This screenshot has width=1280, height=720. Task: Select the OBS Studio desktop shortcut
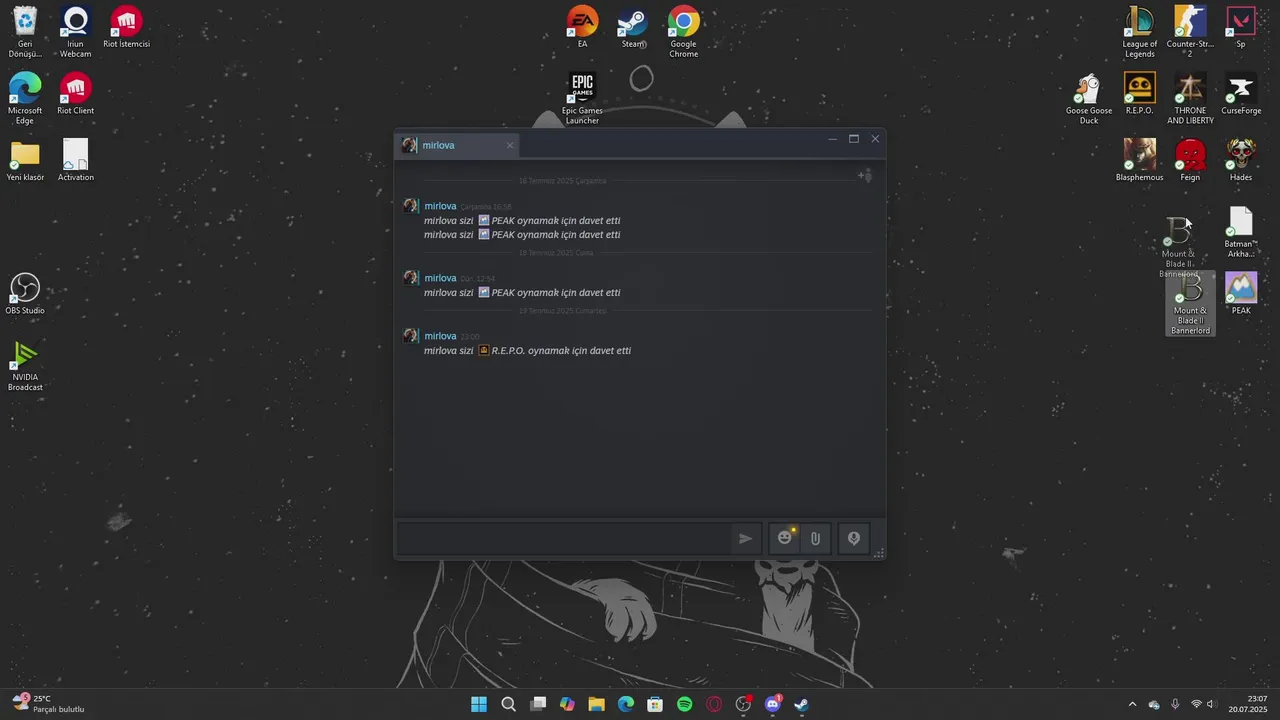tap(25, 293)
